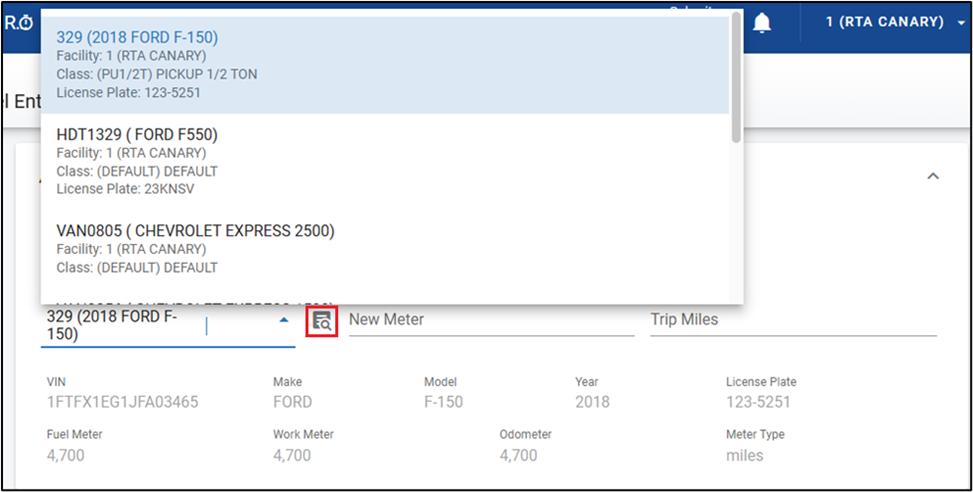Click the Year field showing 2018
Screen dimensions: 973x492
pyautogui.click(x=591, y=402)
